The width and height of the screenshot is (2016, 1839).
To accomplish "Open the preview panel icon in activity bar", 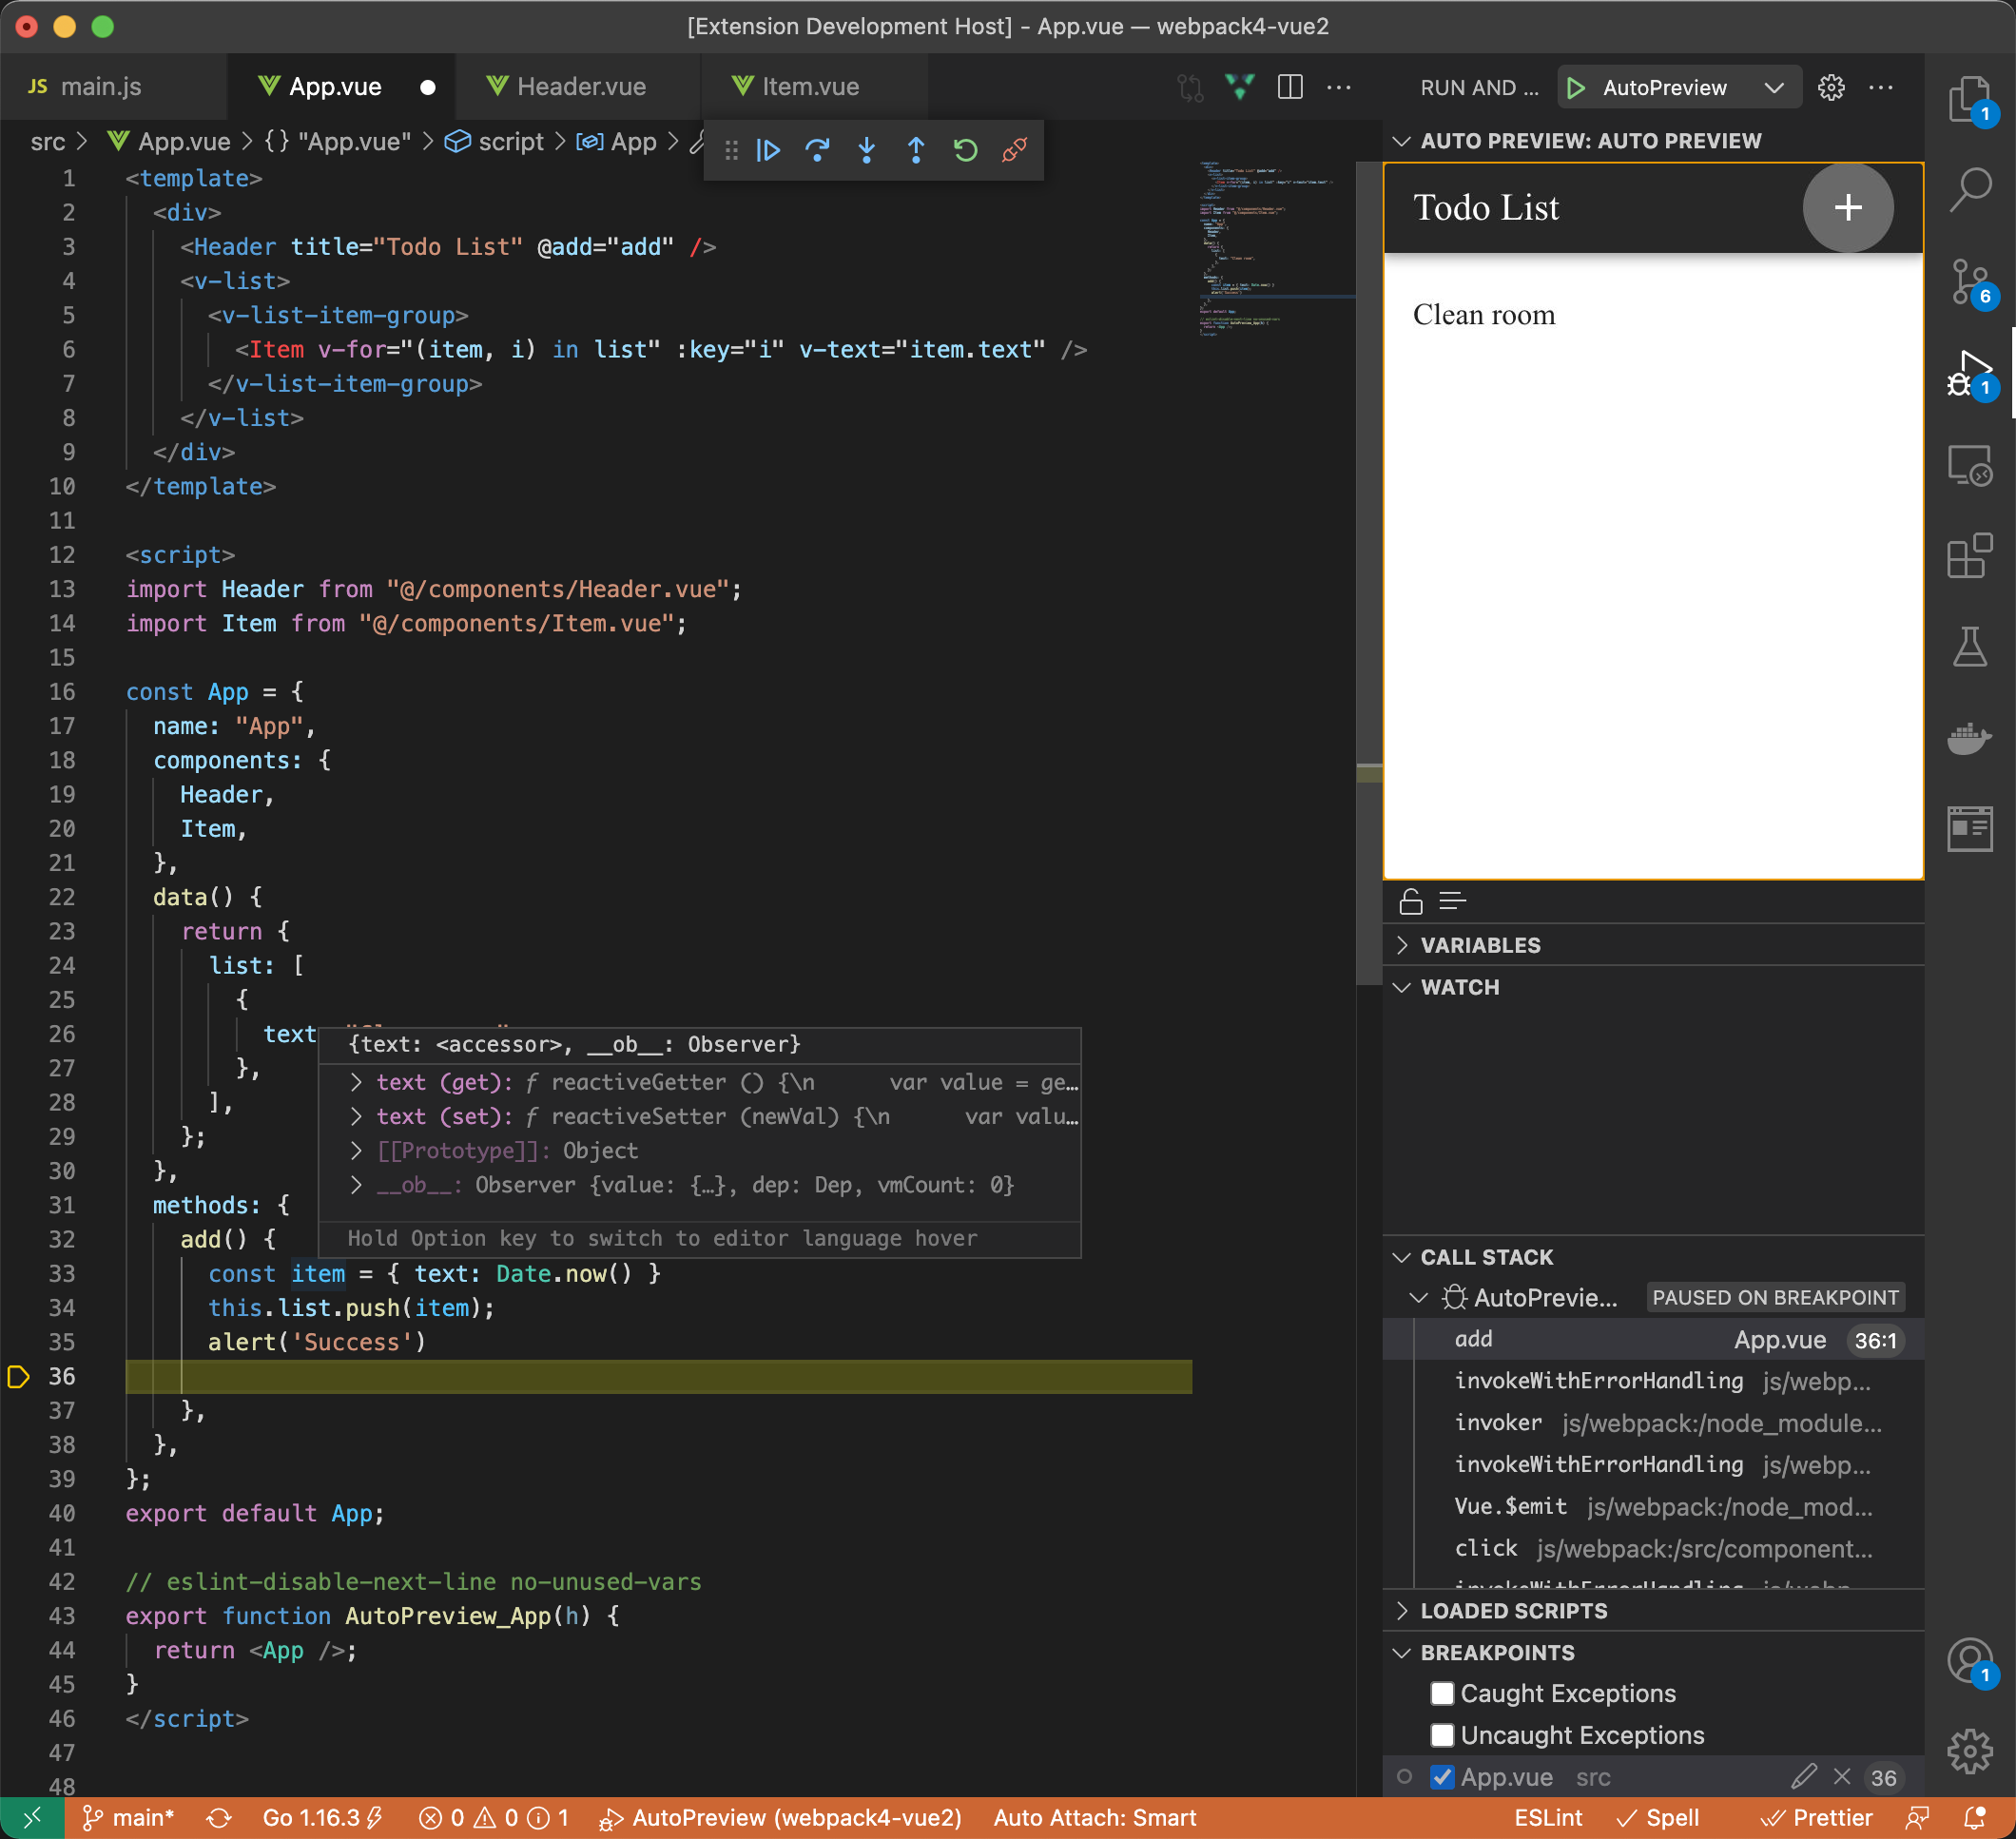I will coord(1970,829).
